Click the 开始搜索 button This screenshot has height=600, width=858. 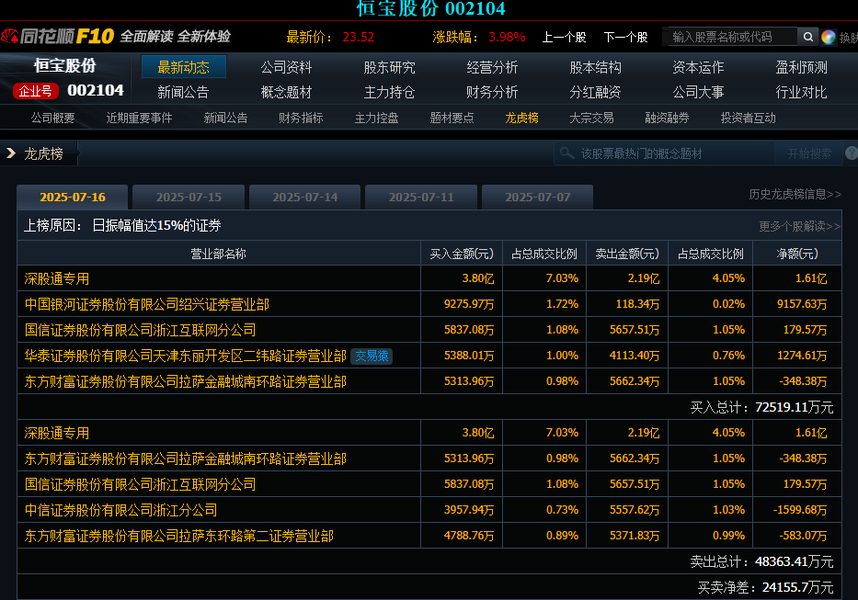tap(809, 154)
